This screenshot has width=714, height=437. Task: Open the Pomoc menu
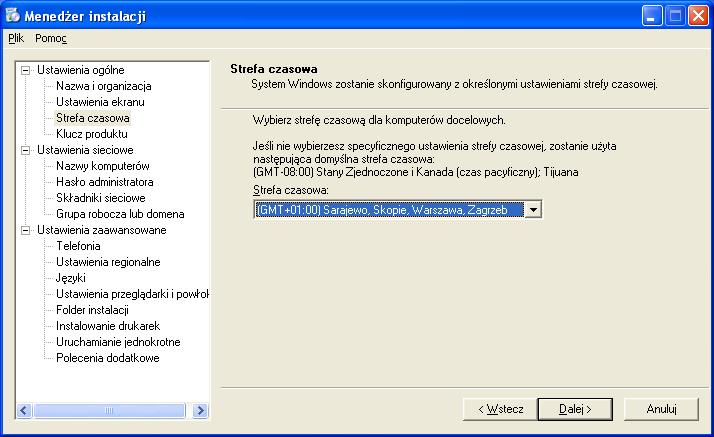[x=51, y=38]
